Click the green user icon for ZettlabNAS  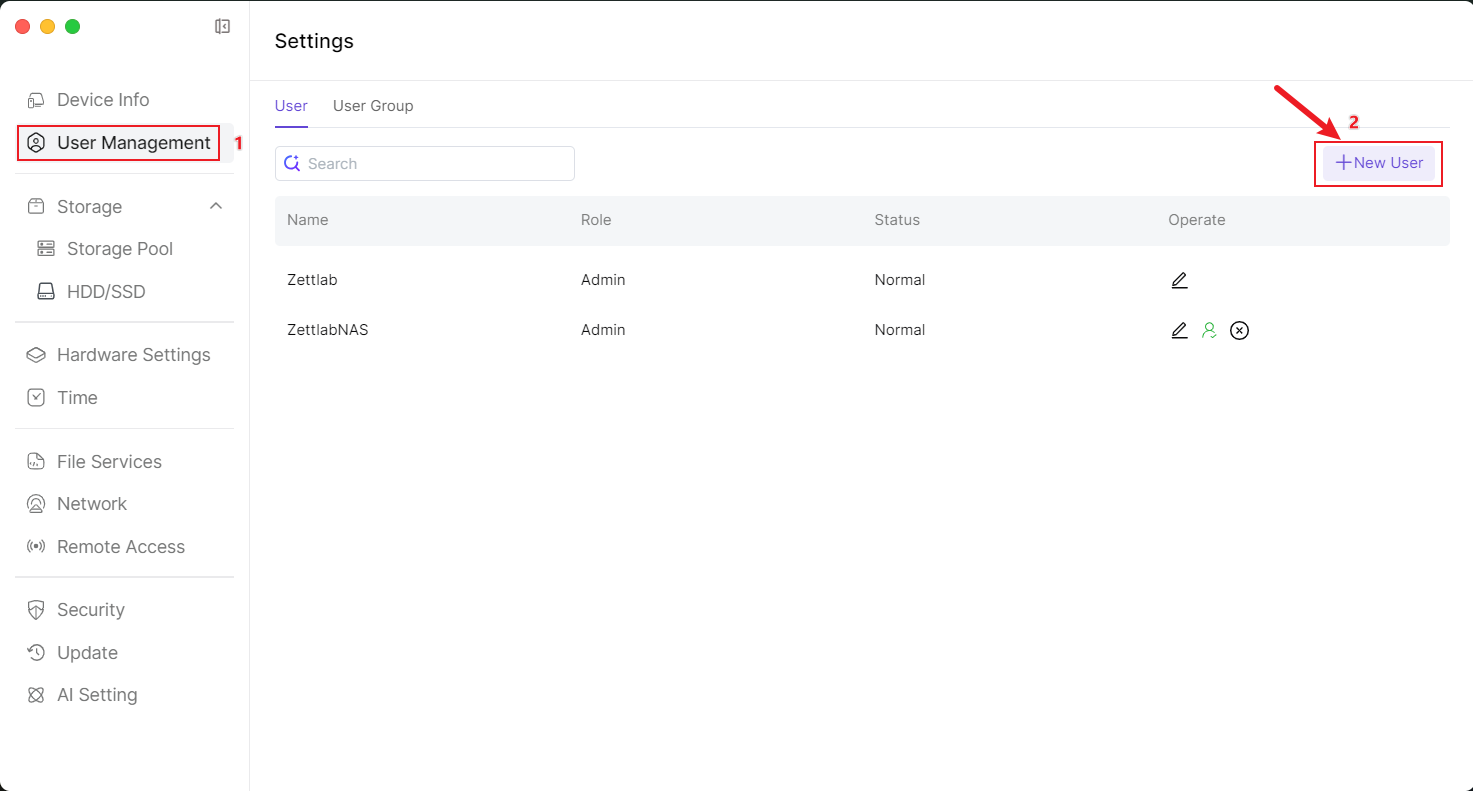(1209, 330)
